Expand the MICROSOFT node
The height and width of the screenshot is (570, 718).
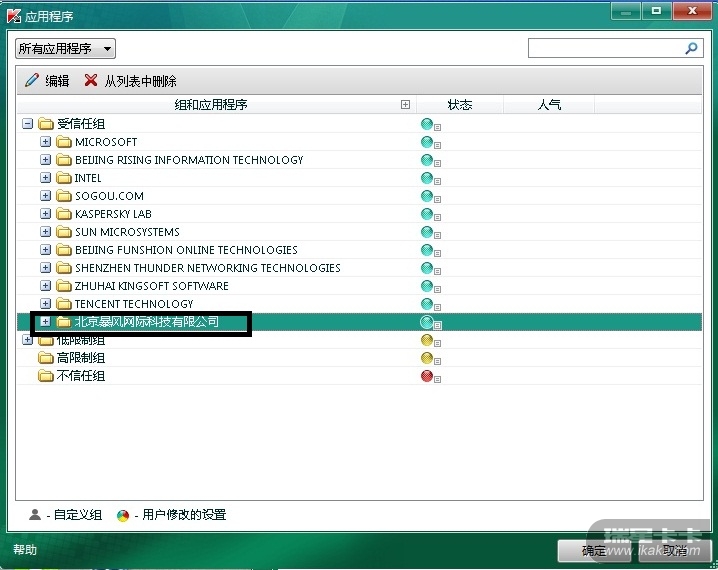(x=45, y=141)
